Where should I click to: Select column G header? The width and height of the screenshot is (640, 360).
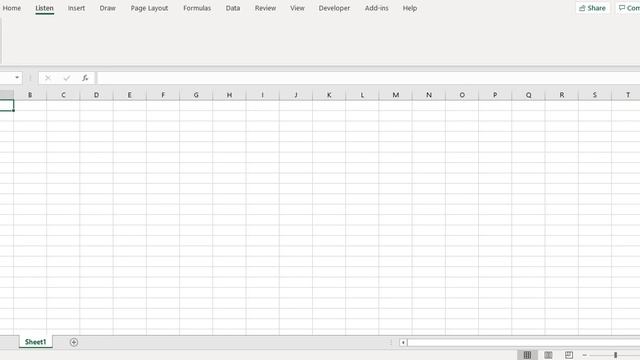point(196,95)
